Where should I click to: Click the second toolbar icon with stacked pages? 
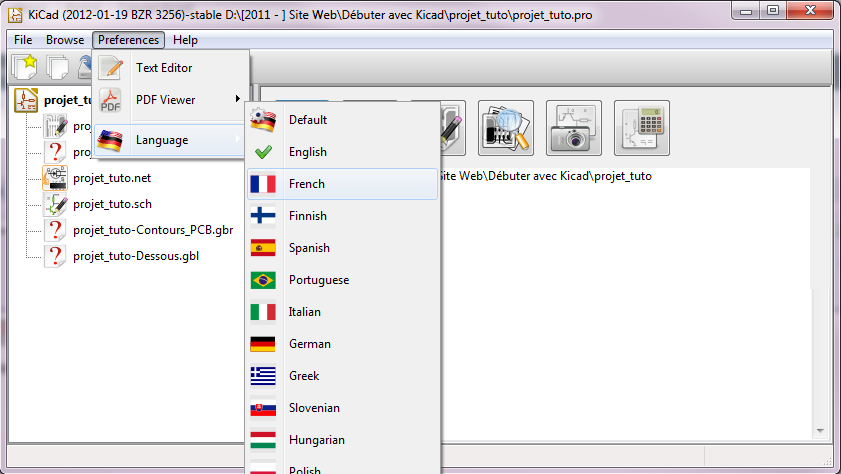click(57, 68)
